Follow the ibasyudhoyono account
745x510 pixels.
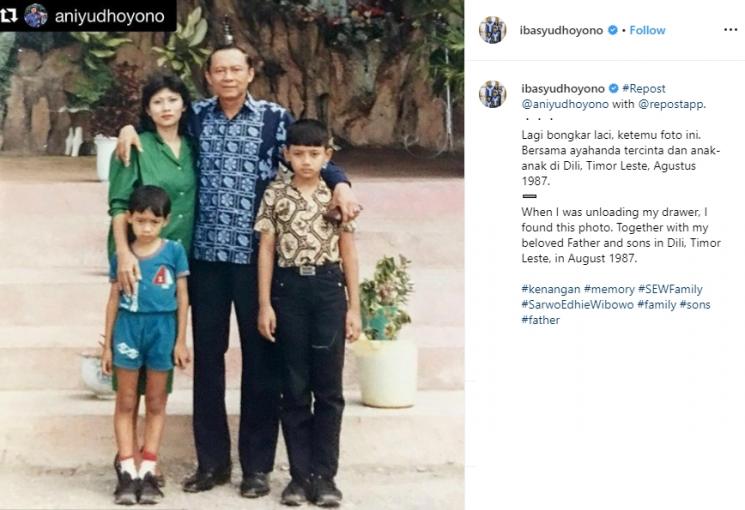[647, 30]
